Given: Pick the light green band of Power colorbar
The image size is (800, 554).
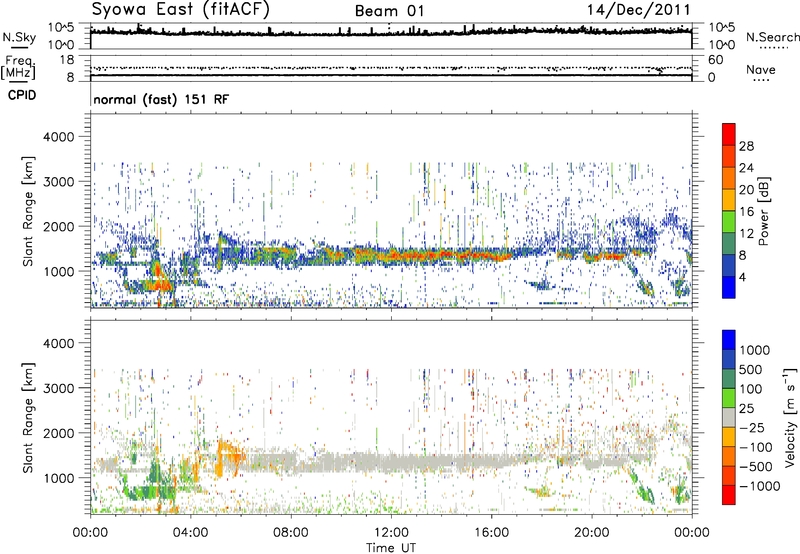Looking at the screenshot, I should click(x=729, y=221).
